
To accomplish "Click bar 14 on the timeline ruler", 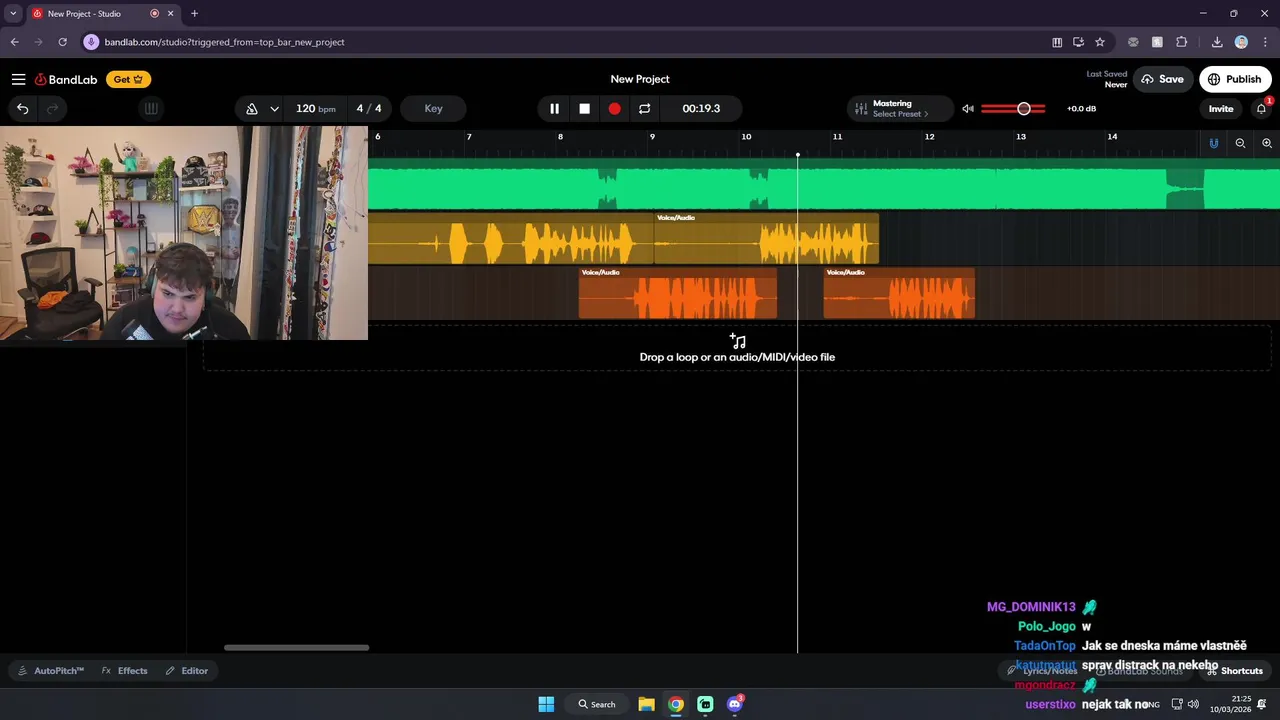I will (x=1112, y=137).
